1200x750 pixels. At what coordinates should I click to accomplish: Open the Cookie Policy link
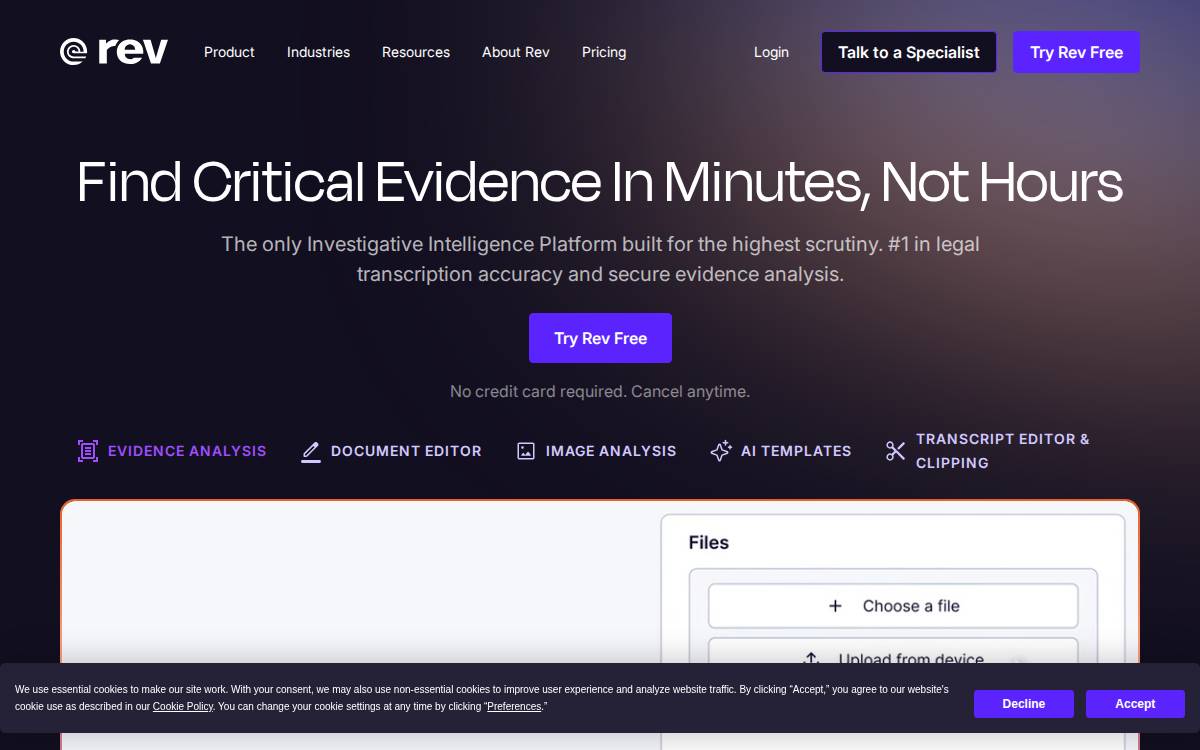[x=183, y=707]
